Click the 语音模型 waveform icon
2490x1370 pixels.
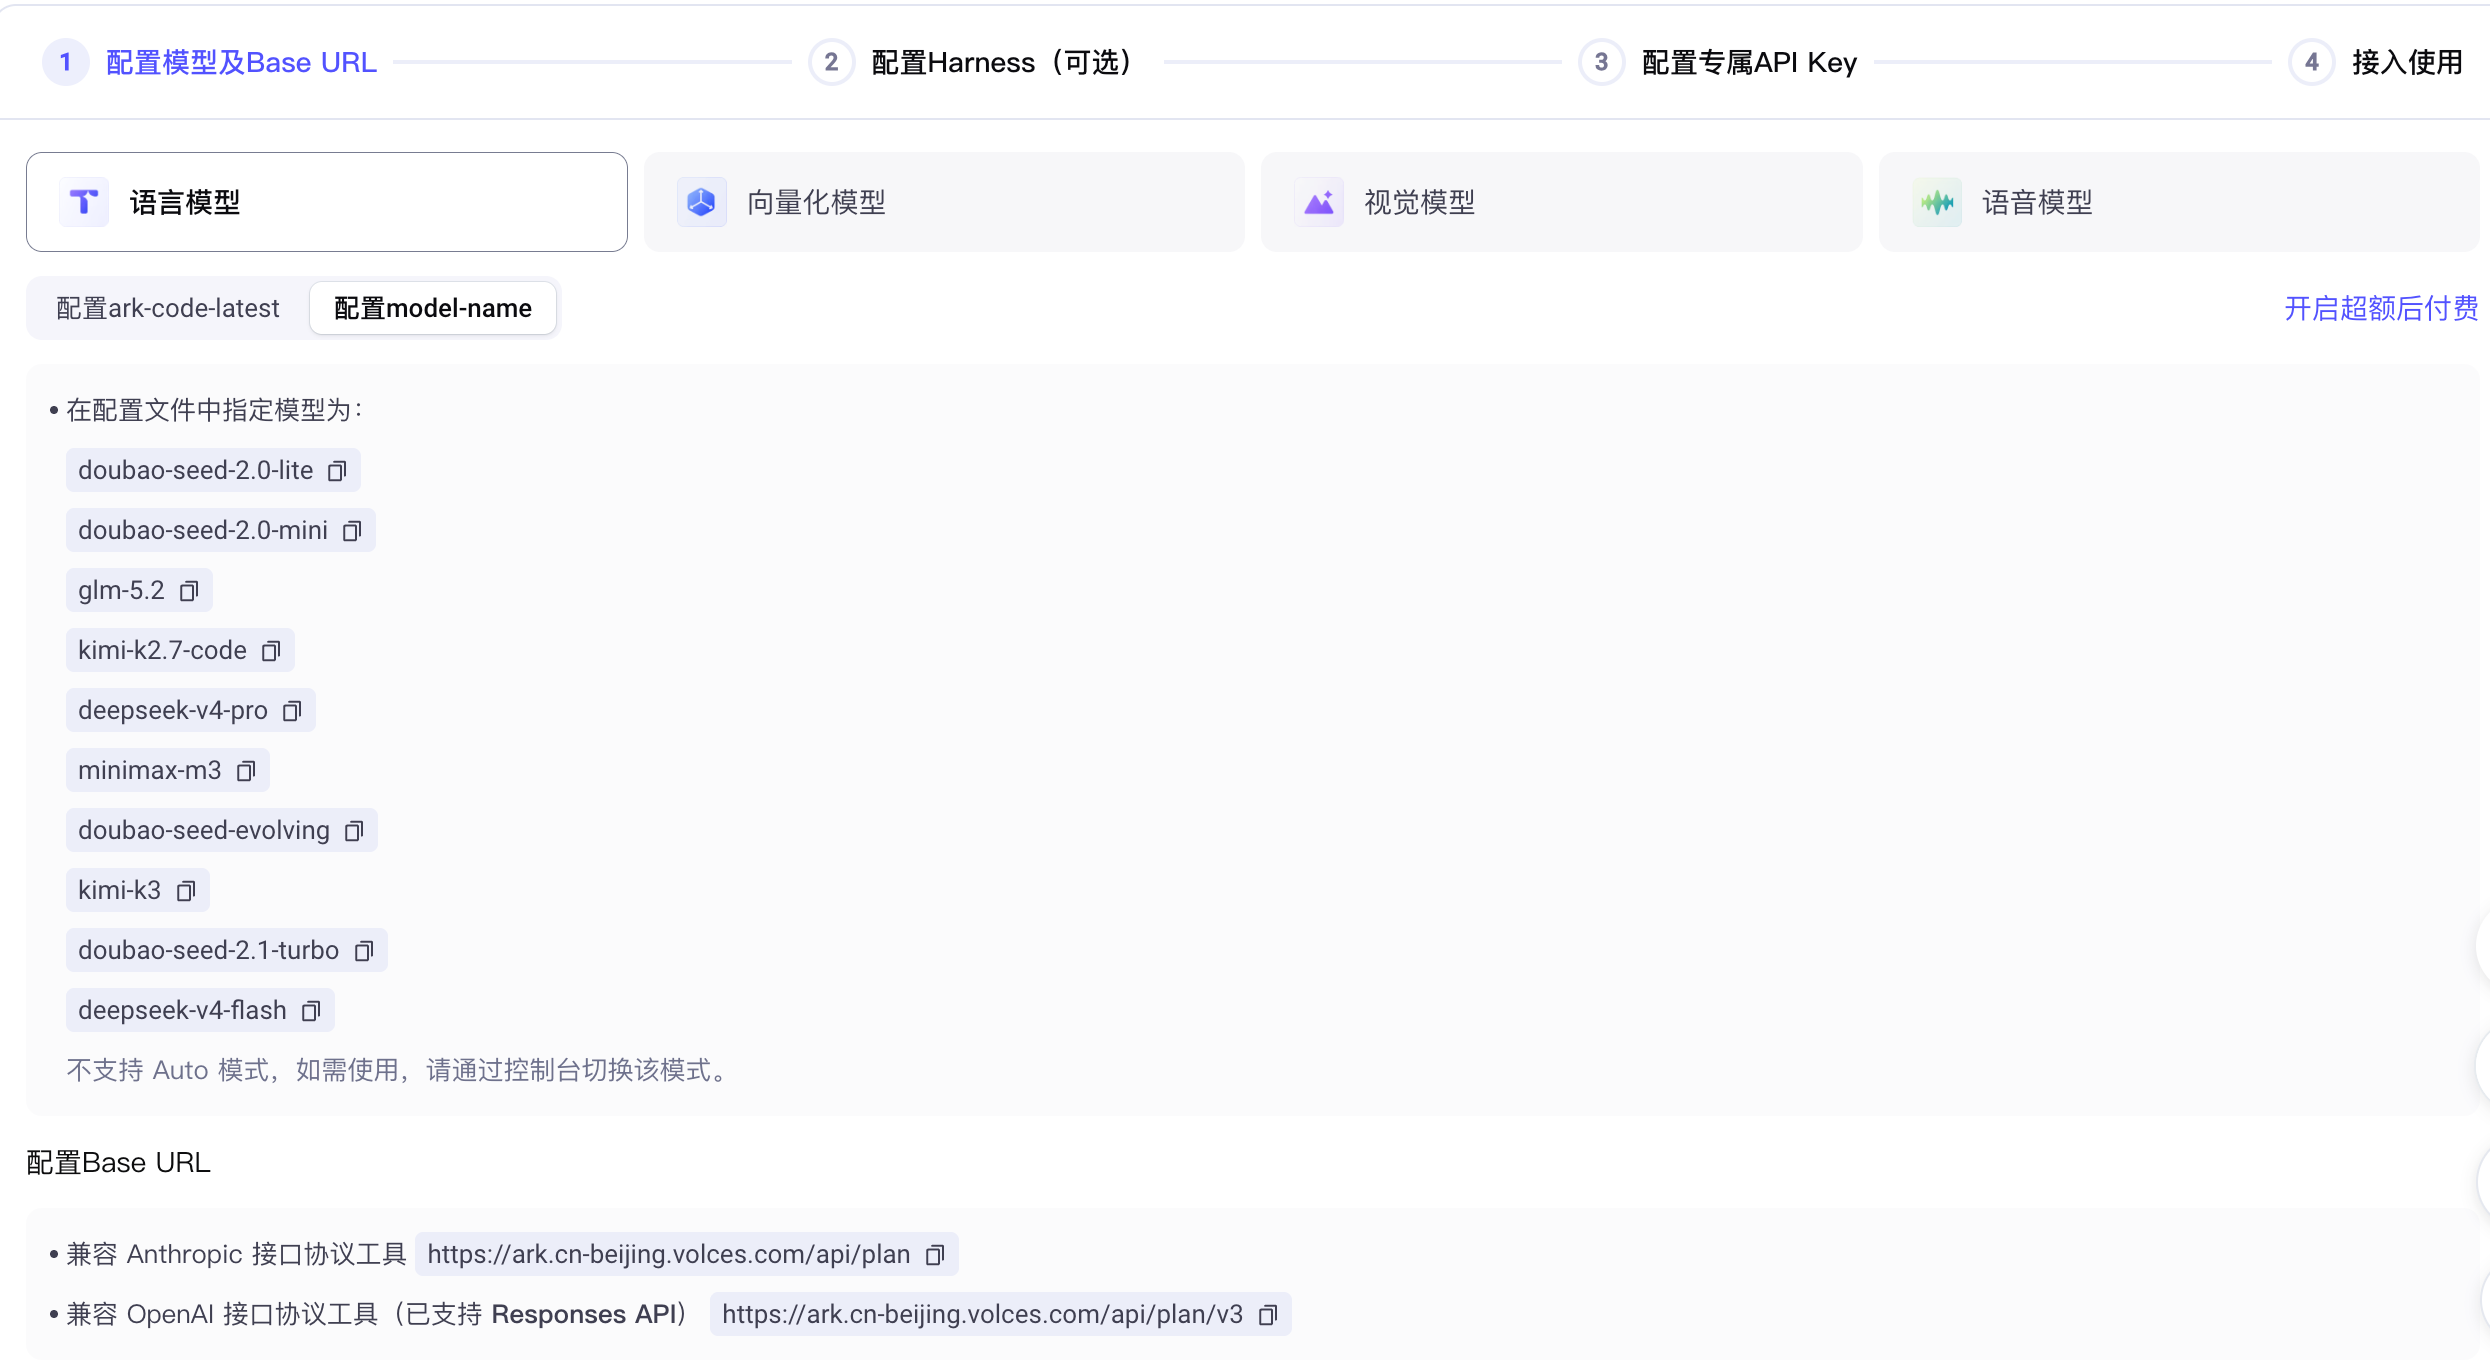(x=1937, y=202)
